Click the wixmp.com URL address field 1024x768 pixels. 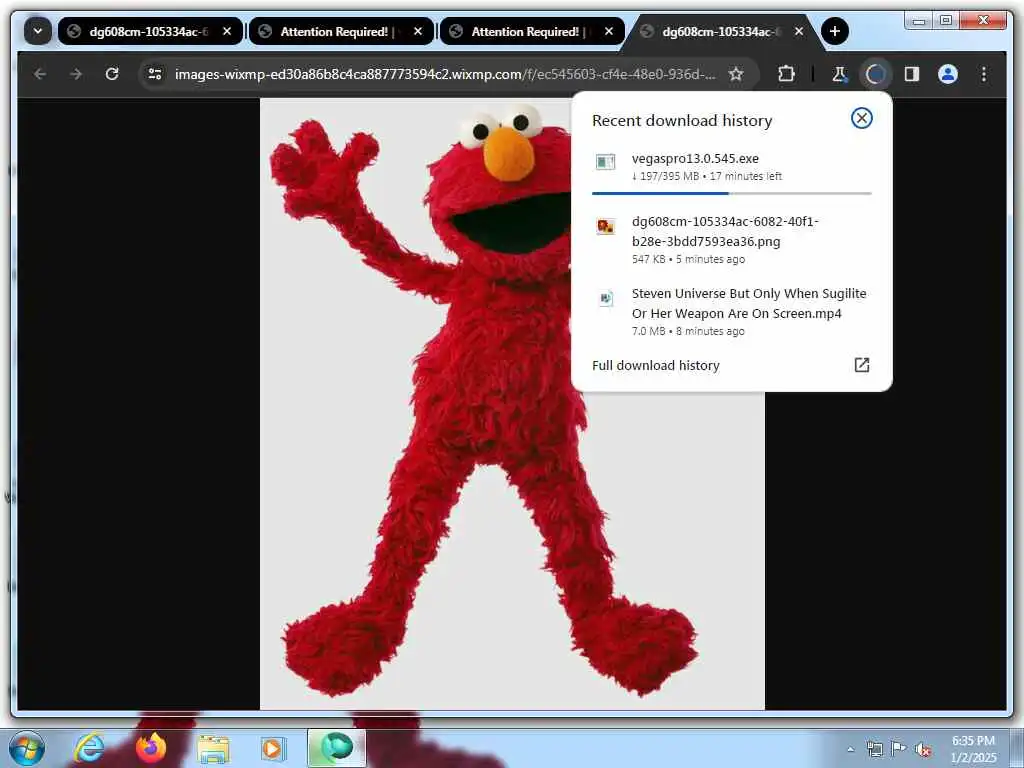pos(445,74)
